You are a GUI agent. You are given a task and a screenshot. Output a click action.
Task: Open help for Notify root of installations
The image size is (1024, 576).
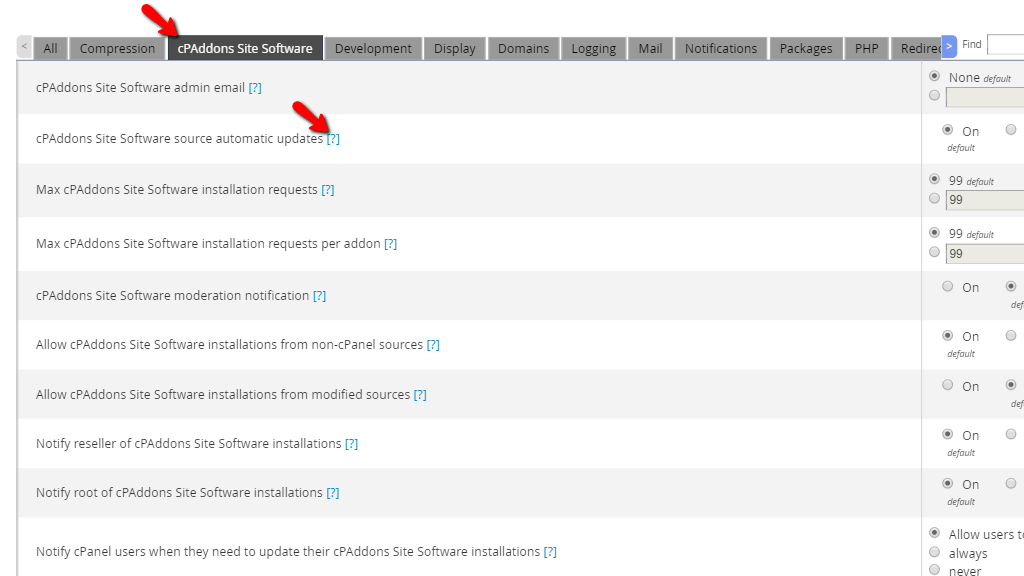pos(332,492)
